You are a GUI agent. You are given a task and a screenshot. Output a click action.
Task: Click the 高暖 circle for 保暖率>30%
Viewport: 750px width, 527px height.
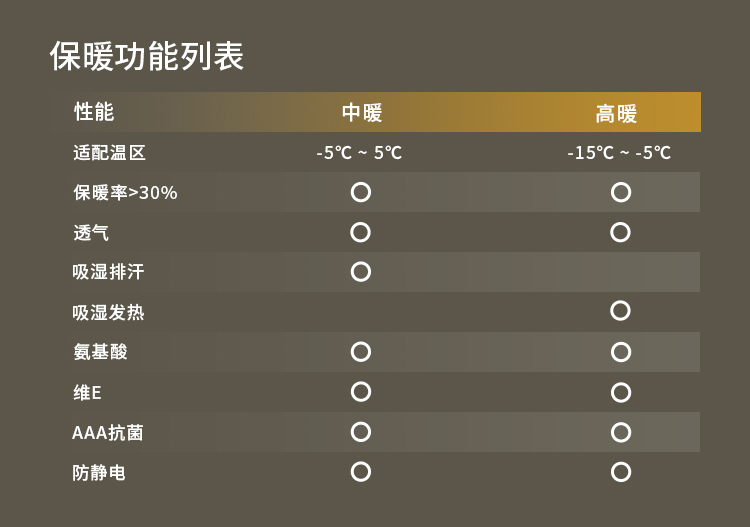click(621, 192)
